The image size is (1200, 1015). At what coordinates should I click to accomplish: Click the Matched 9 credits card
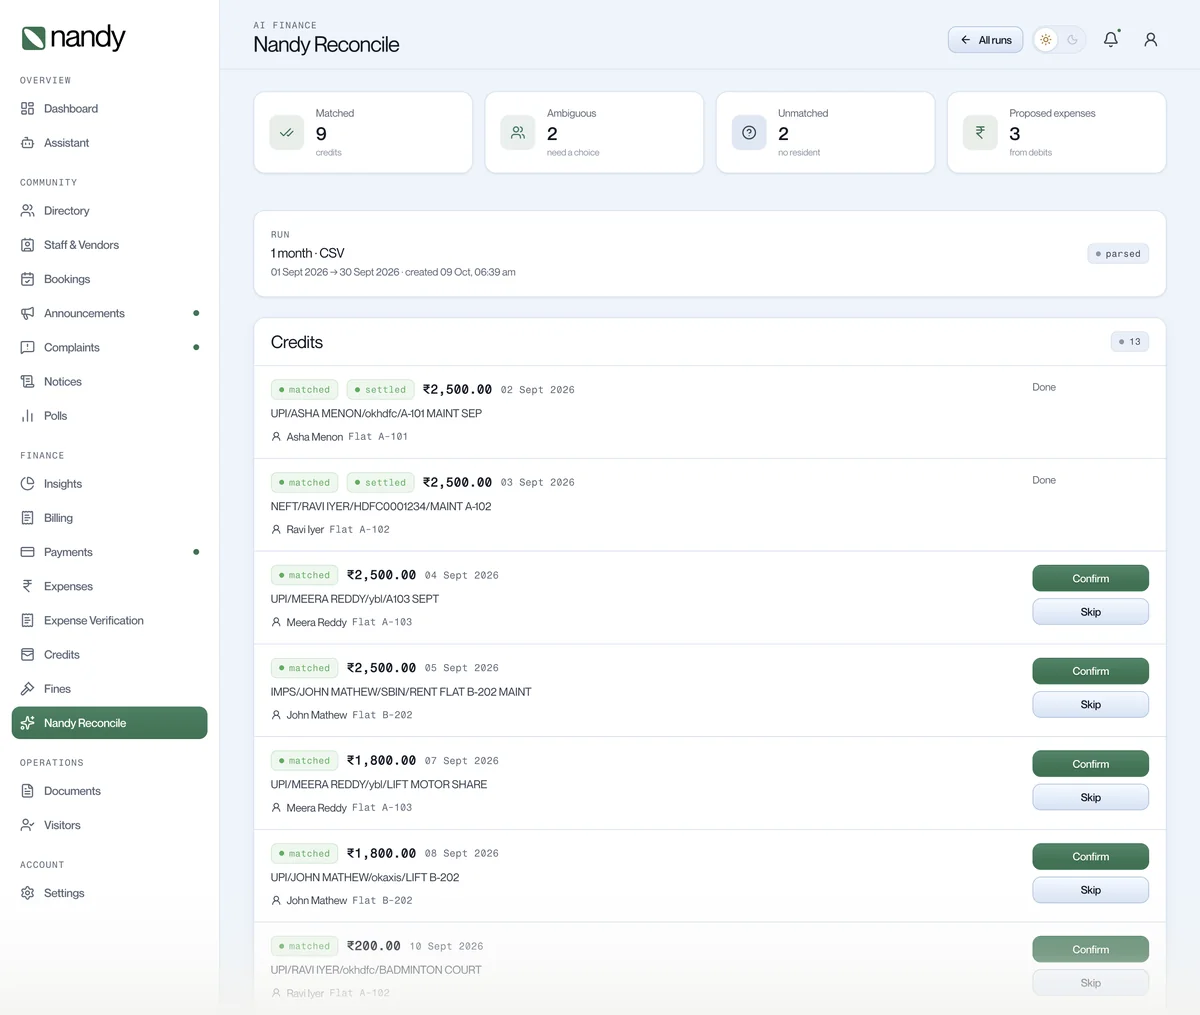(x=363, y=132)
